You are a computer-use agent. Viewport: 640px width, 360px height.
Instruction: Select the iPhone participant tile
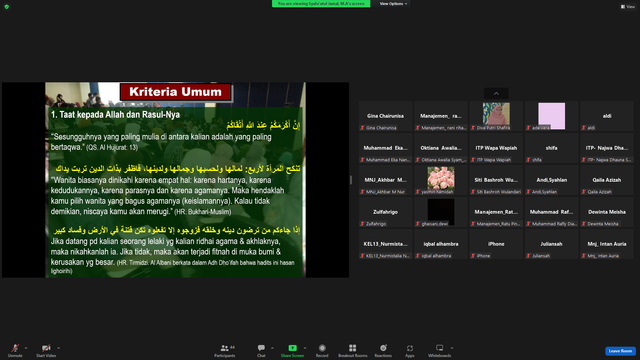click(496, 244)
